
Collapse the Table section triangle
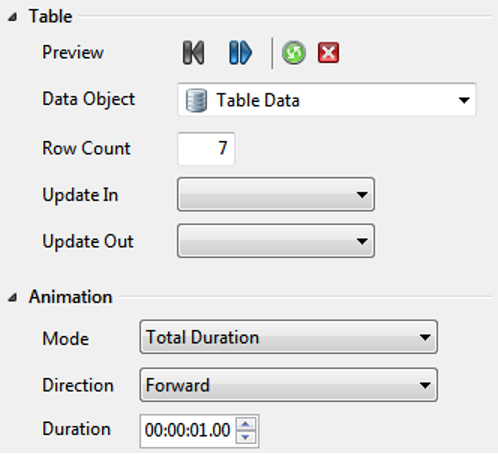point(13,17)
